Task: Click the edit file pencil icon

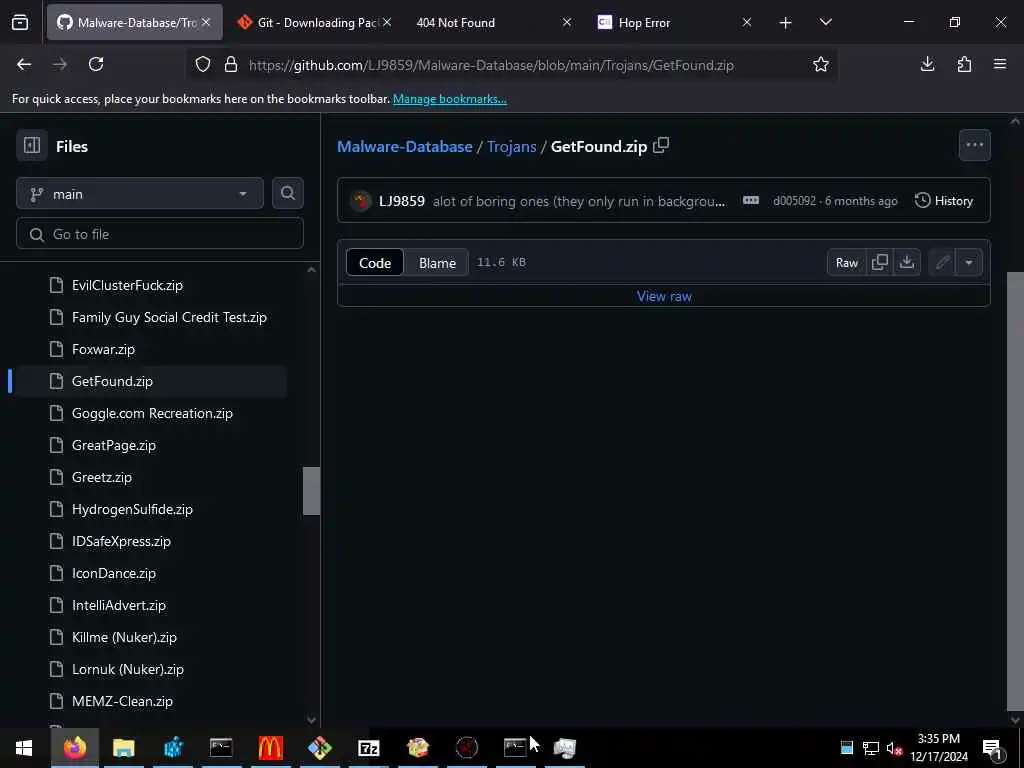Action: pyautogui.click(x=942, y=263)
